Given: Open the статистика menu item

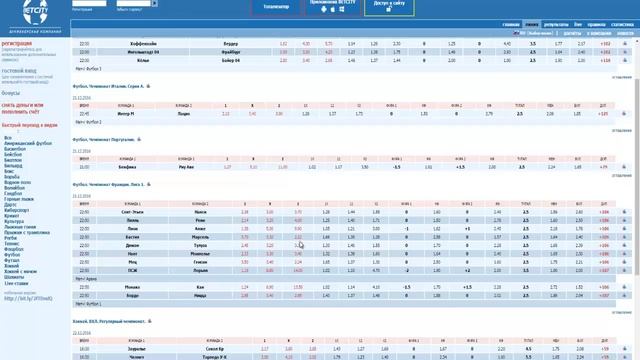Looking at the screenshot, I should [622, 24].
